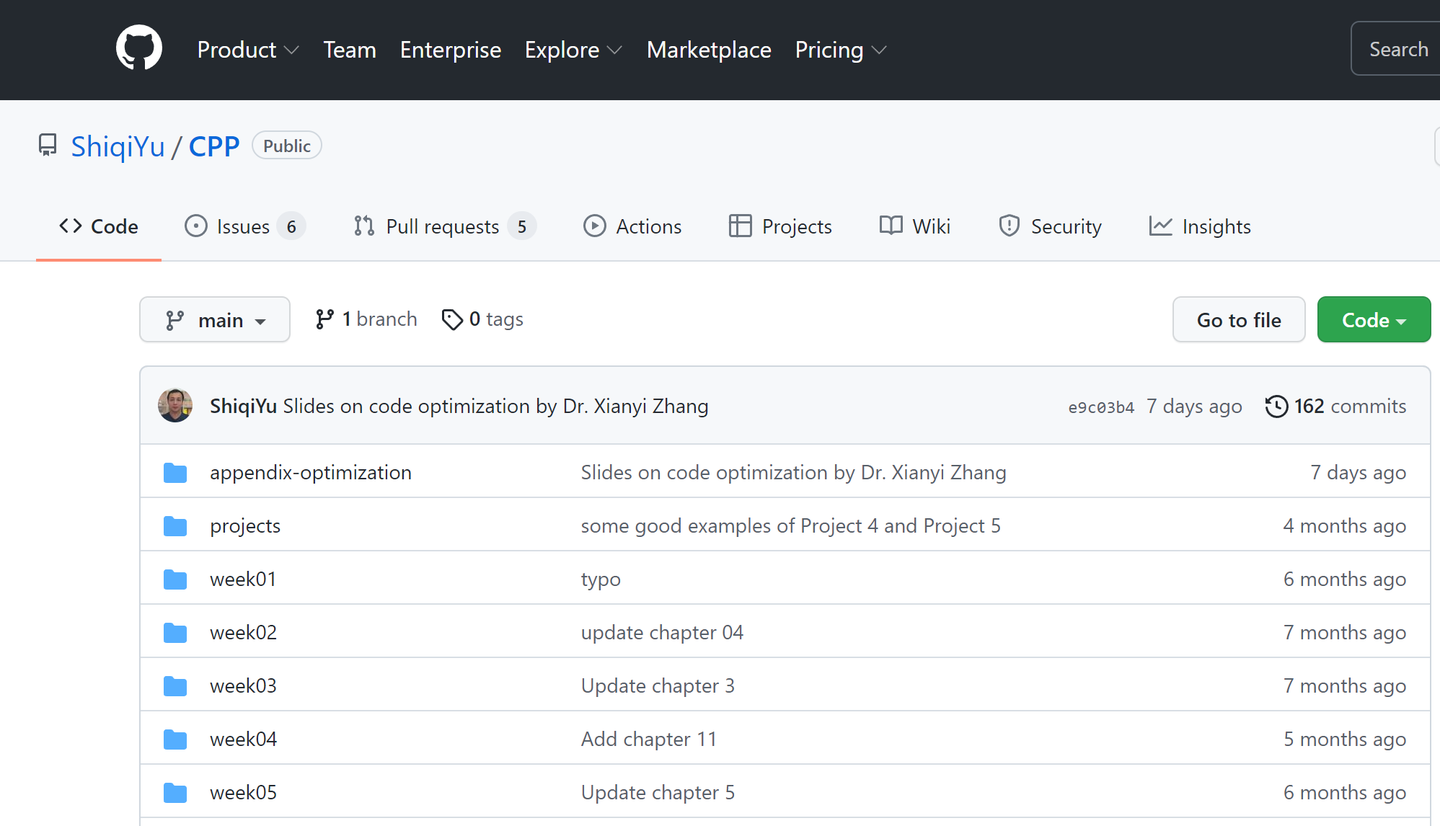Open the Security tab
The height and width of the screenshot is (826, 1440).
[x=1050, y=226]
